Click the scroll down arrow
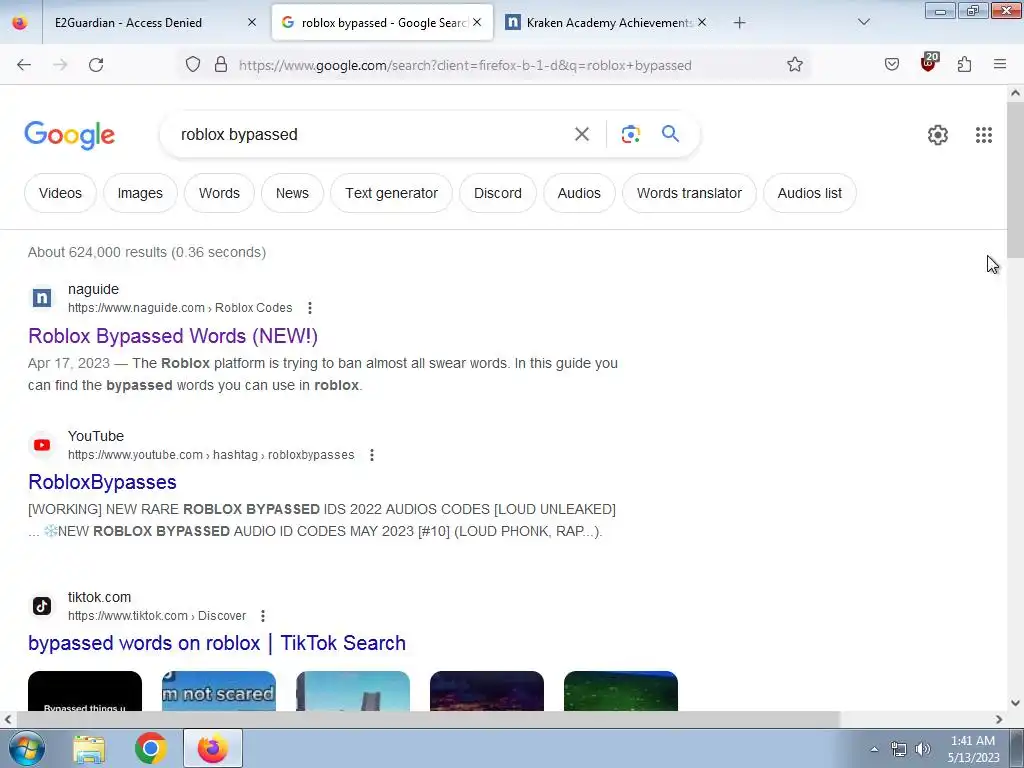 (x=1015, y=703)
